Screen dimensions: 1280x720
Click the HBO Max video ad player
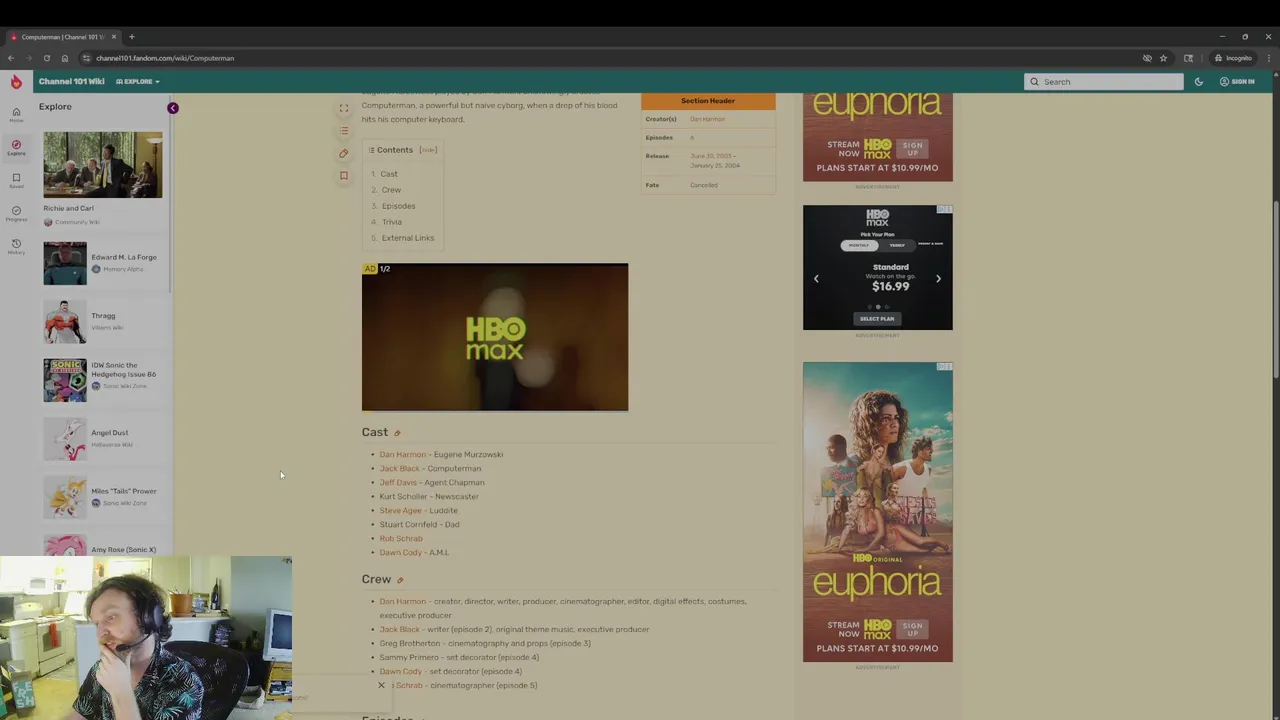tap(495, 337)
